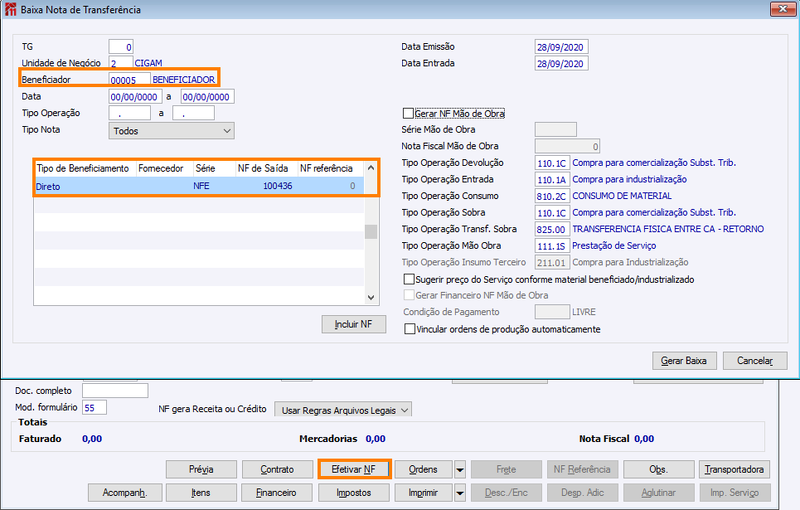800x510 pixels.
Task: Click down arrow of beneficiamento list scrollbar
Action: [371, 297]
